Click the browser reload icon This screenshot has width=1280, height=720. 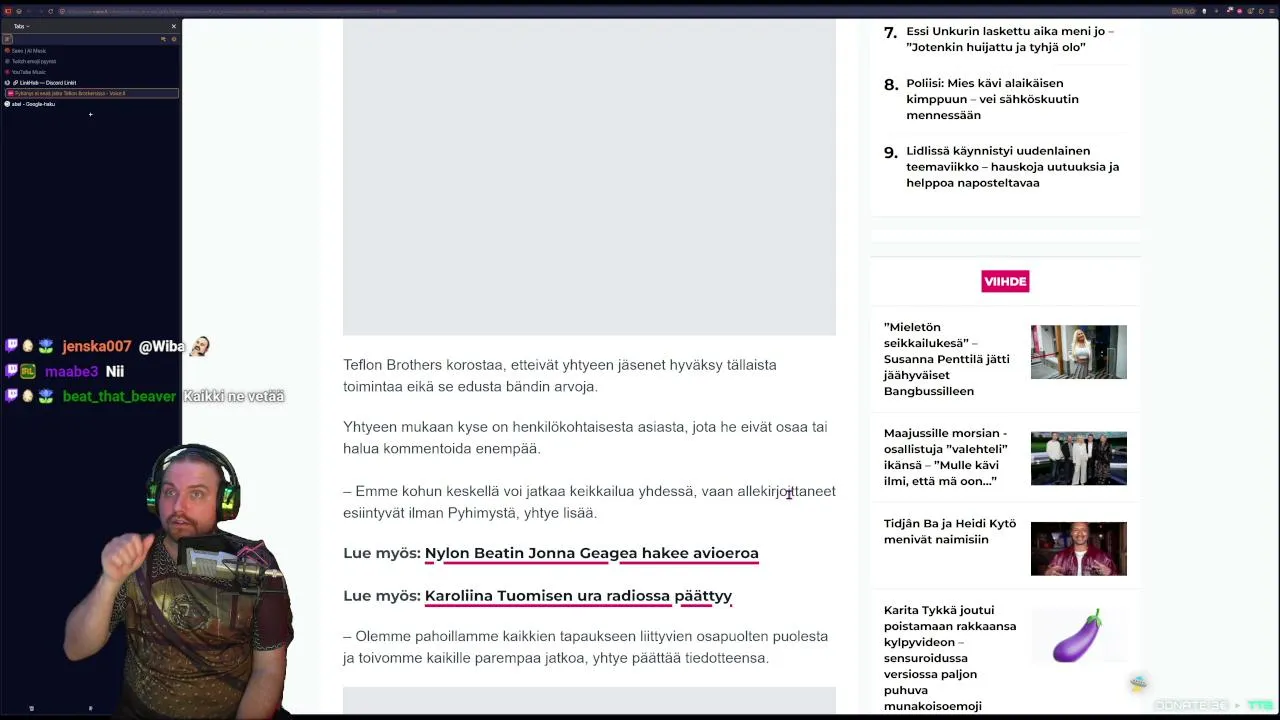coord(51,11)
